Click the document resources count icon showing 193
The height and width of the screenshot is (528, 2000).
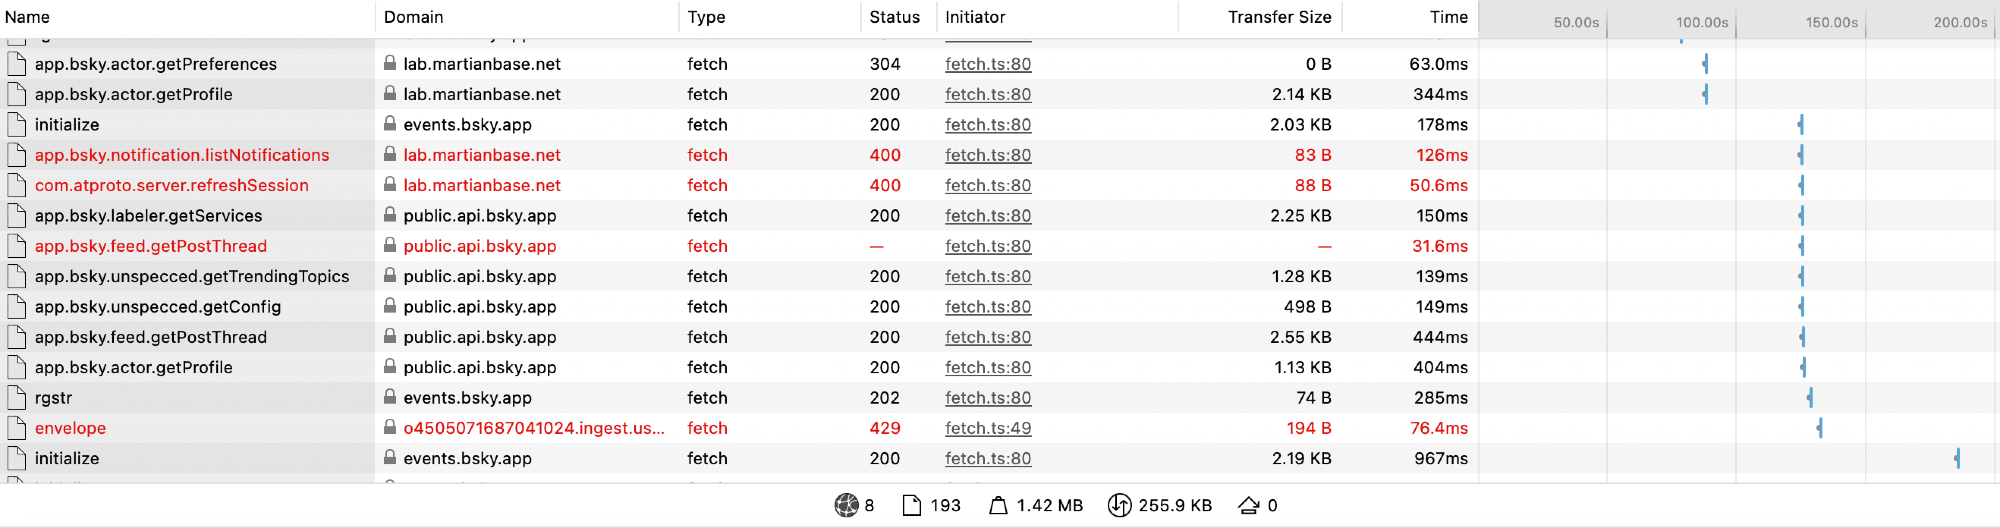tap(912, 505)
